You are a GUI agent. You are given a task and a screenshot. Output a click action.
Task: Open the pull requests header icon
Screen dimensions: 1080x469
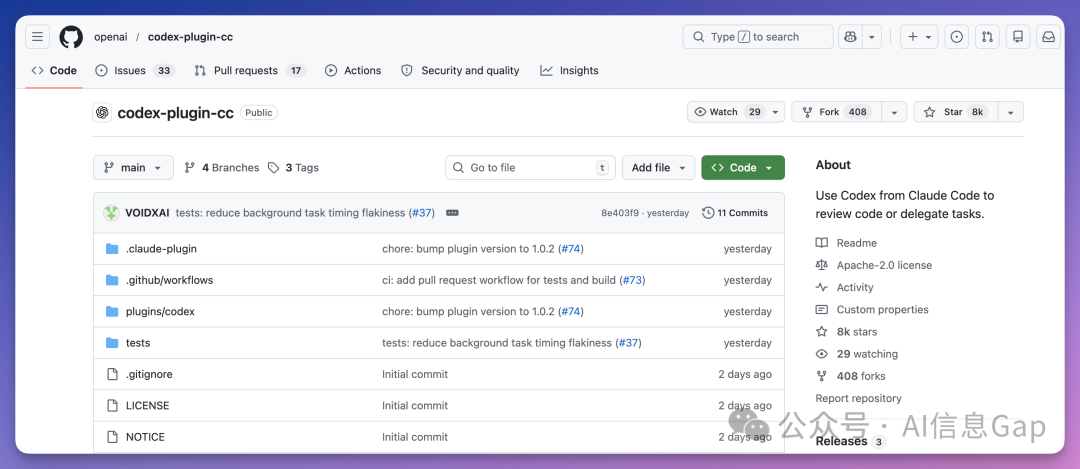[x=987, y=37]
